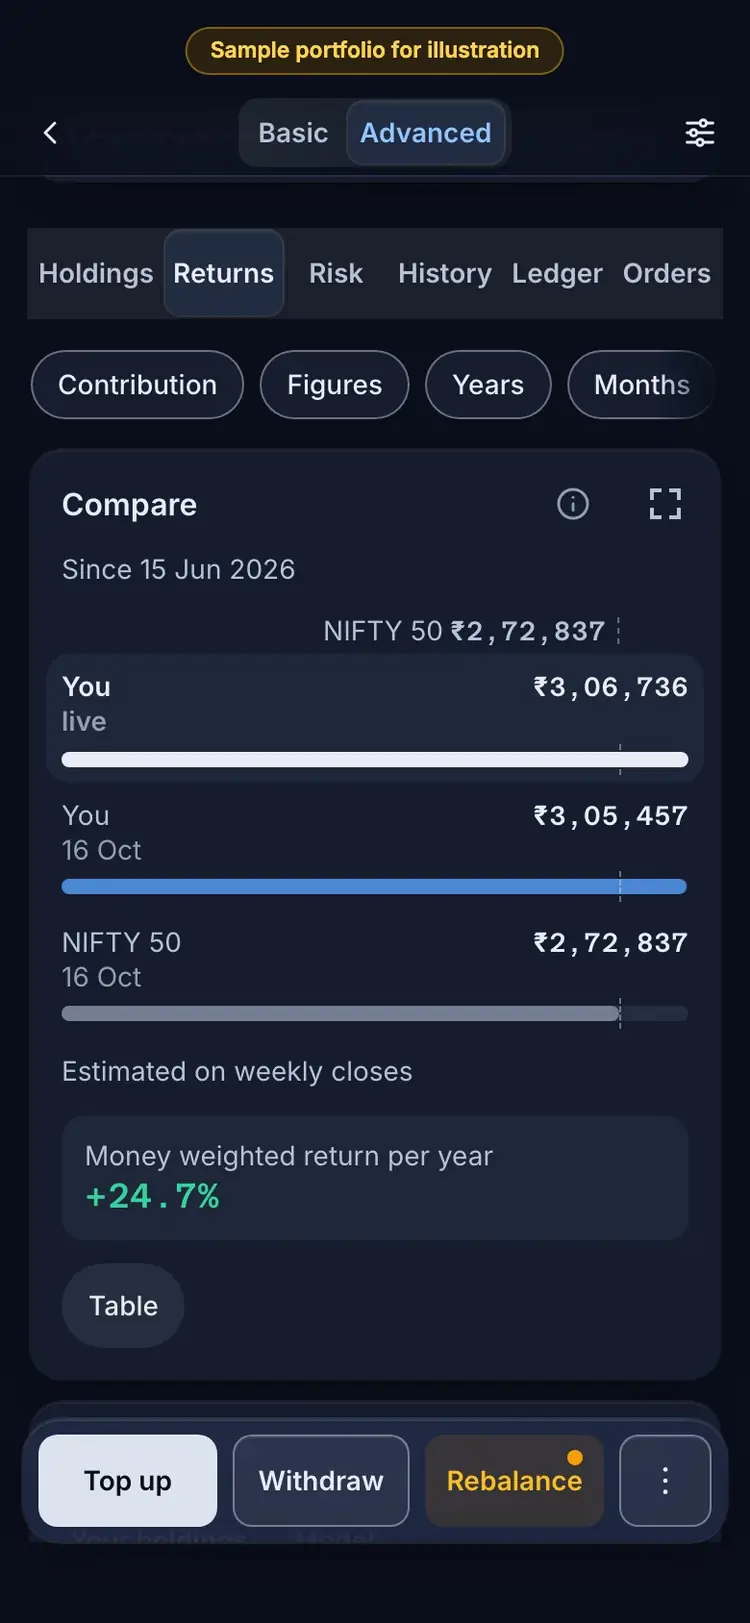This screenshot has width=750, height=1623.
Task: Open the Orders tab
Action: coord(667,273)
